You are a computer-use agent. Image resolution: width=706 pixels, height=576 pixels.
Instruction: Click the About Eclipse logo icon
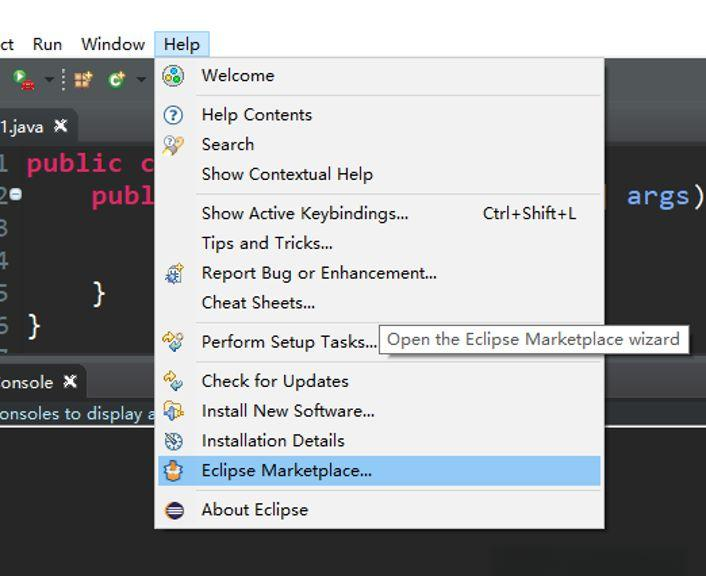[x=174, y=510]
